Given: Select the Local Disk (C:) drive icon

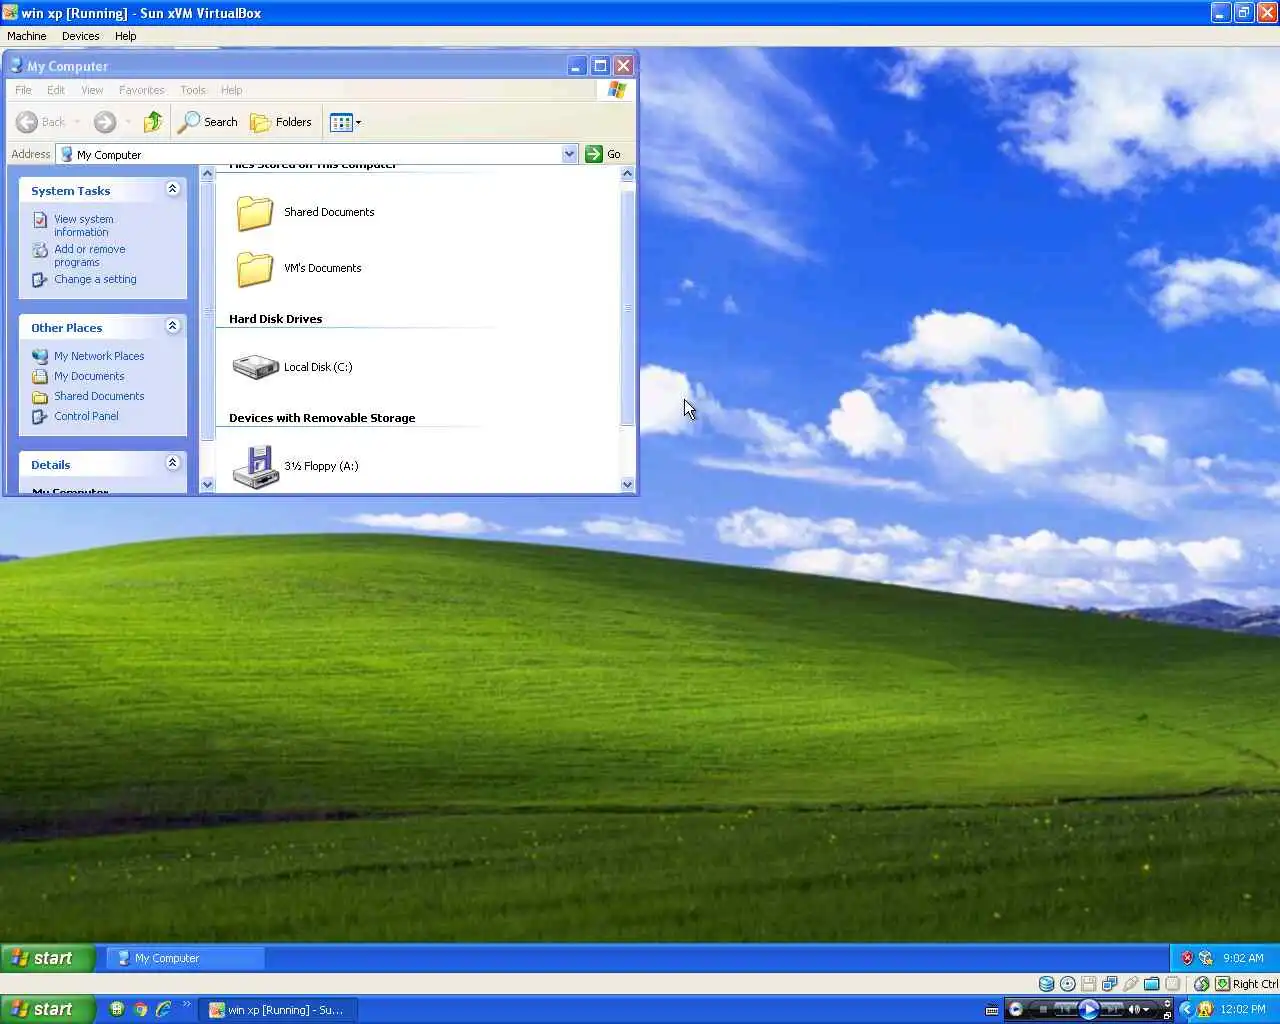Looking at the screenshot, I should click(x=255, y=367).
